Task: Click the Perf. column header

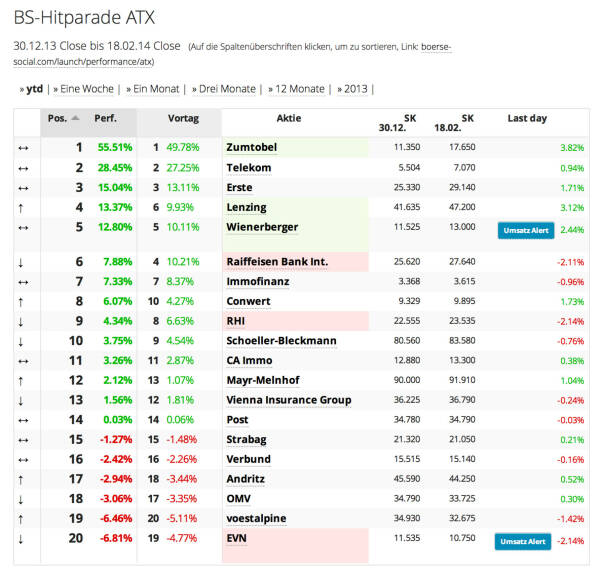Action: 105,118
